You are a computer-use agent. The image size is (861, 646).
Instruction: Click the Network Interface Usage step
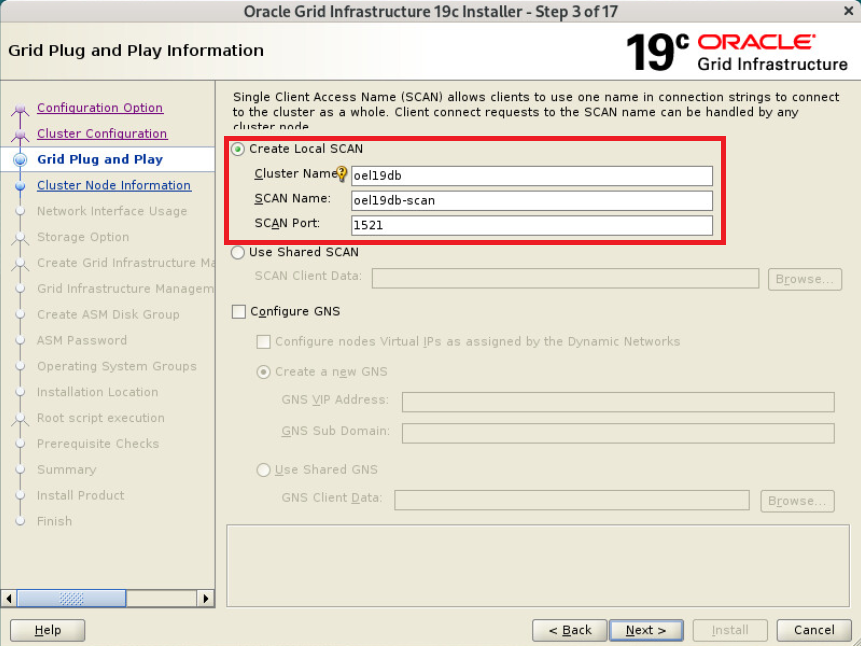click(x=112, y=211)
